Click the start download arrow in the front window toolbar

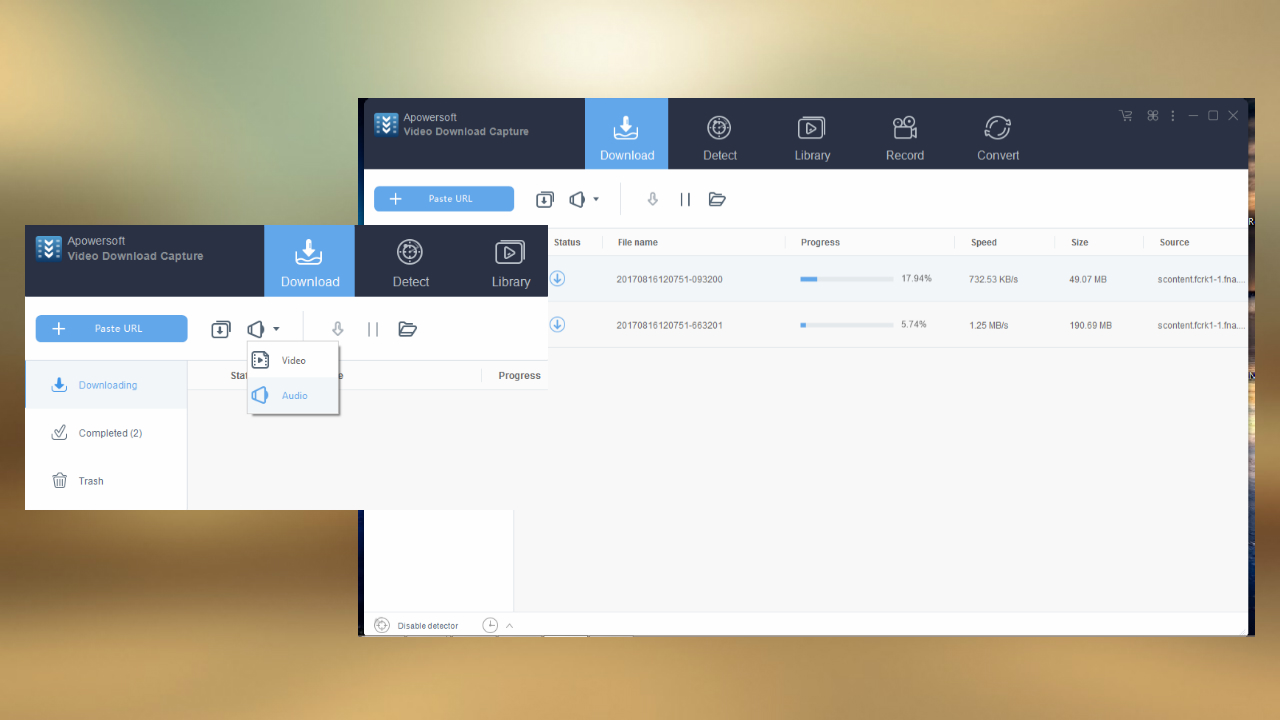click(x=338, y=329)
